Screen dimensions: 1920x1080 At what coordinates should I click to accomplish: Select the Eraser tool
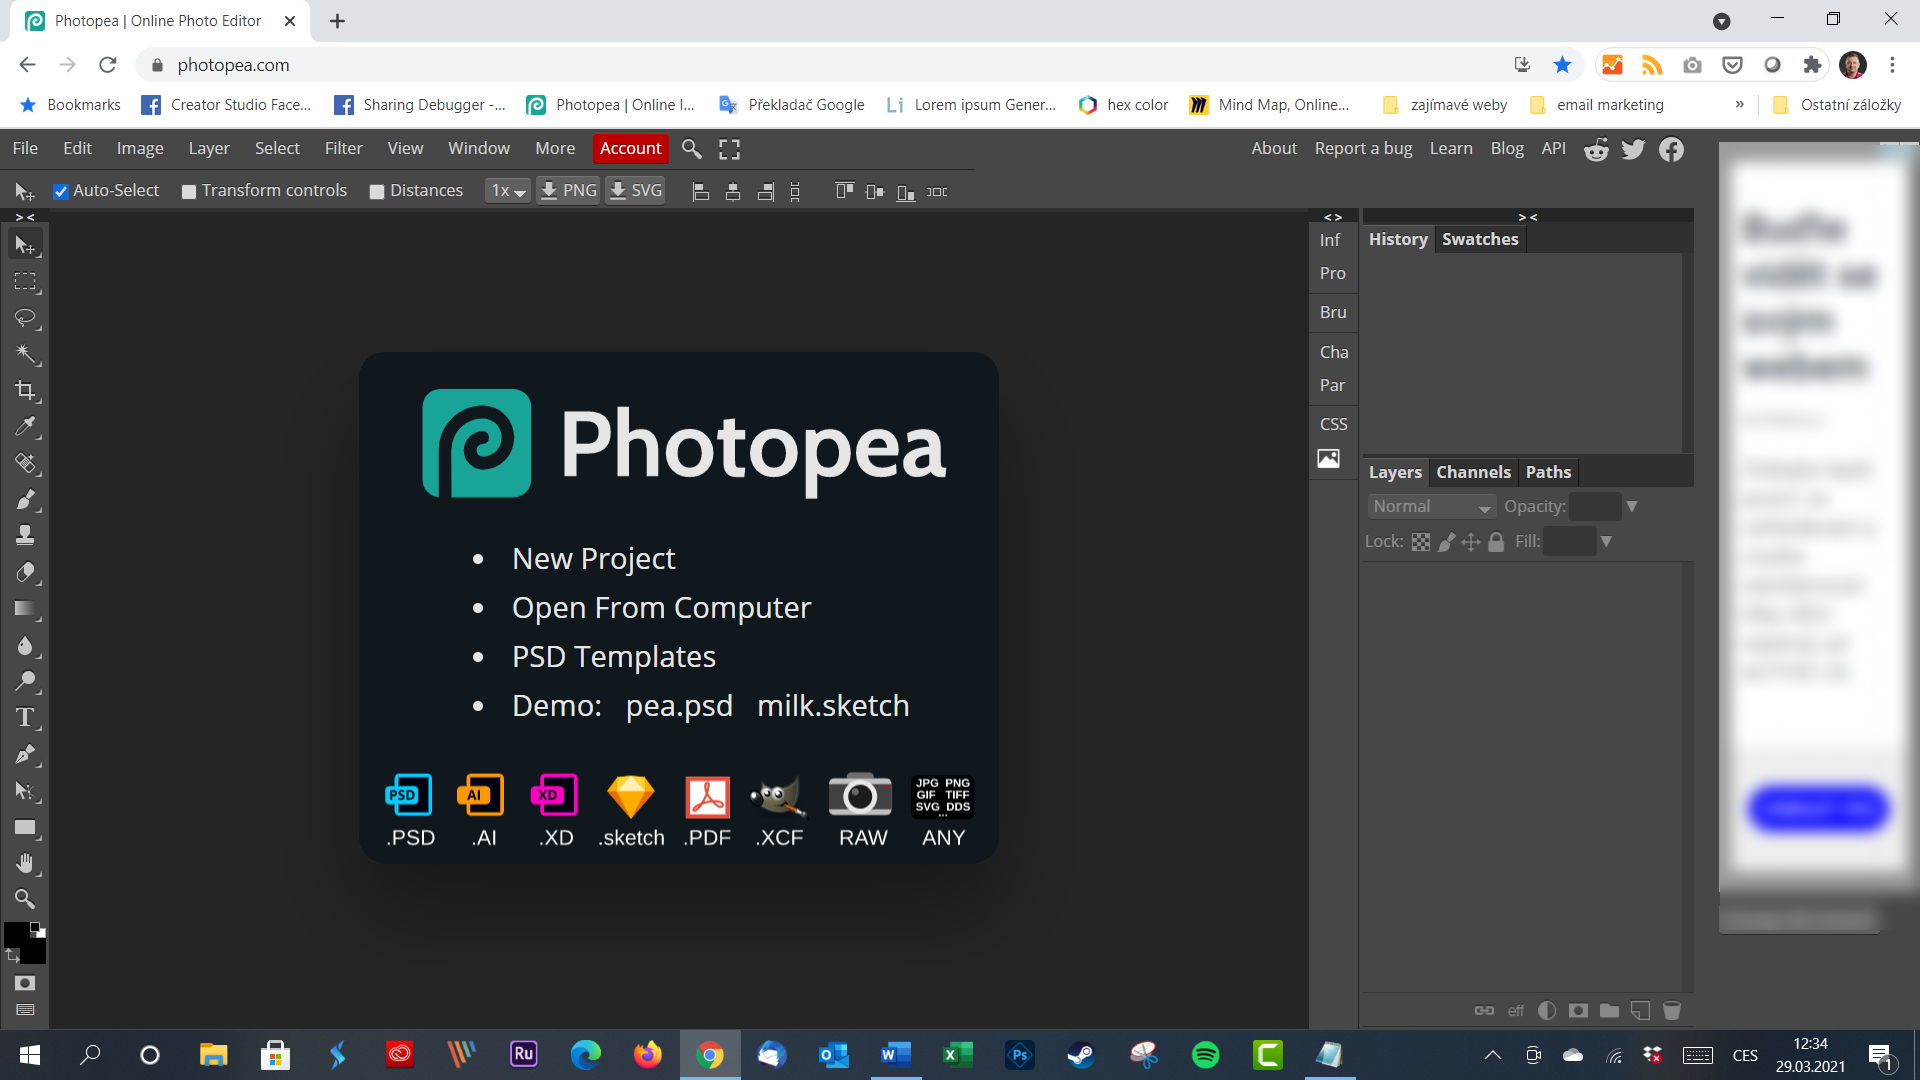pos(25,573)
